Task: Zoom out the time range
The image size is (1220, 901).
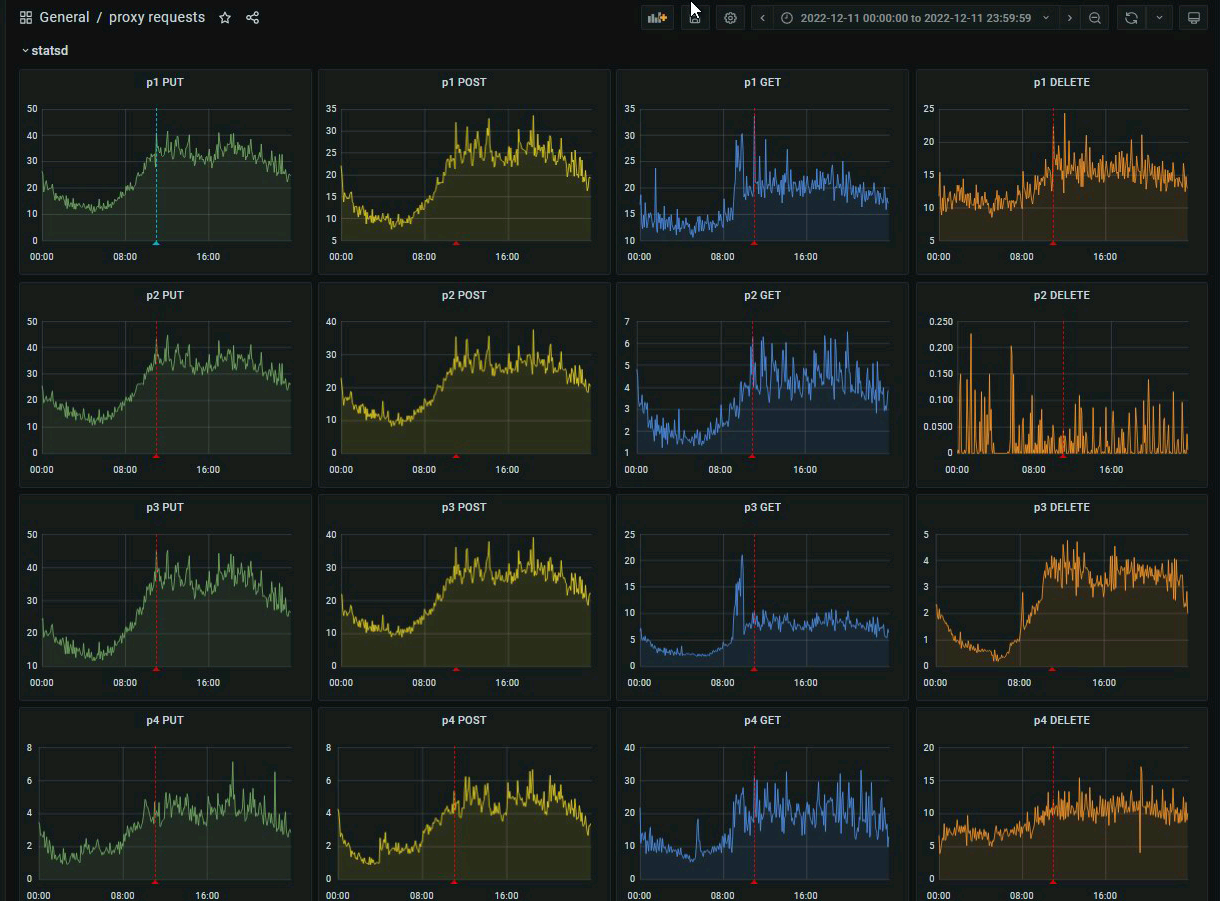Action: 1095,18
